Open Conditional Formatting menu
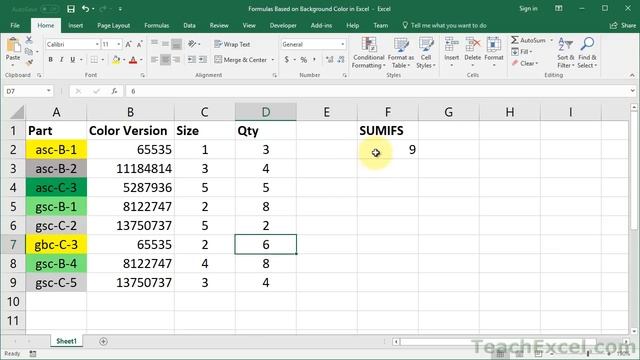 [369, 53]
